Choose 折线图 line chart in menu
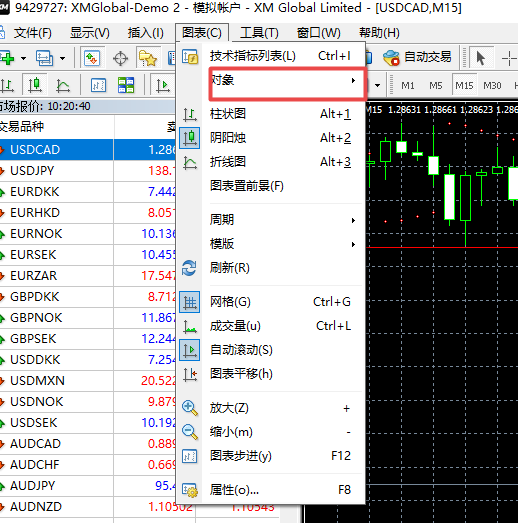This screenshot has width=518, height=523. point(271,162)
